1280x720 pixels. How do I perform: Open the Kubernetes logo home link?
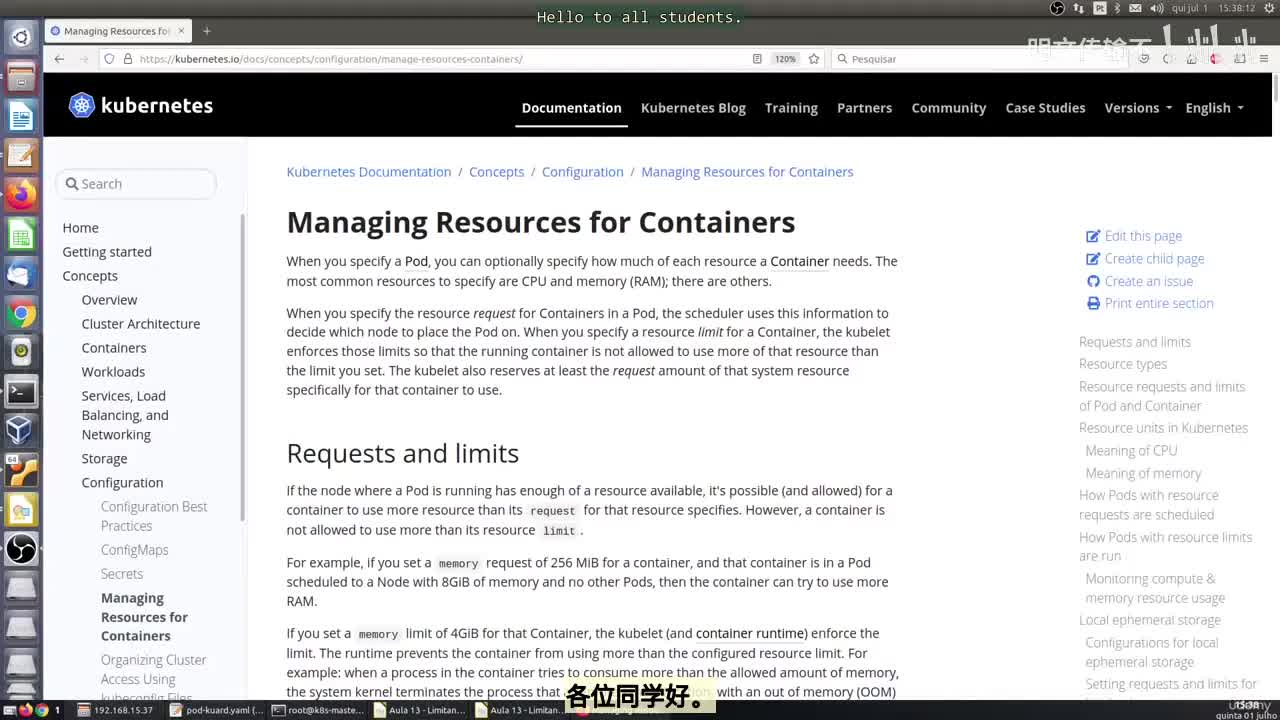click(141, 105)
